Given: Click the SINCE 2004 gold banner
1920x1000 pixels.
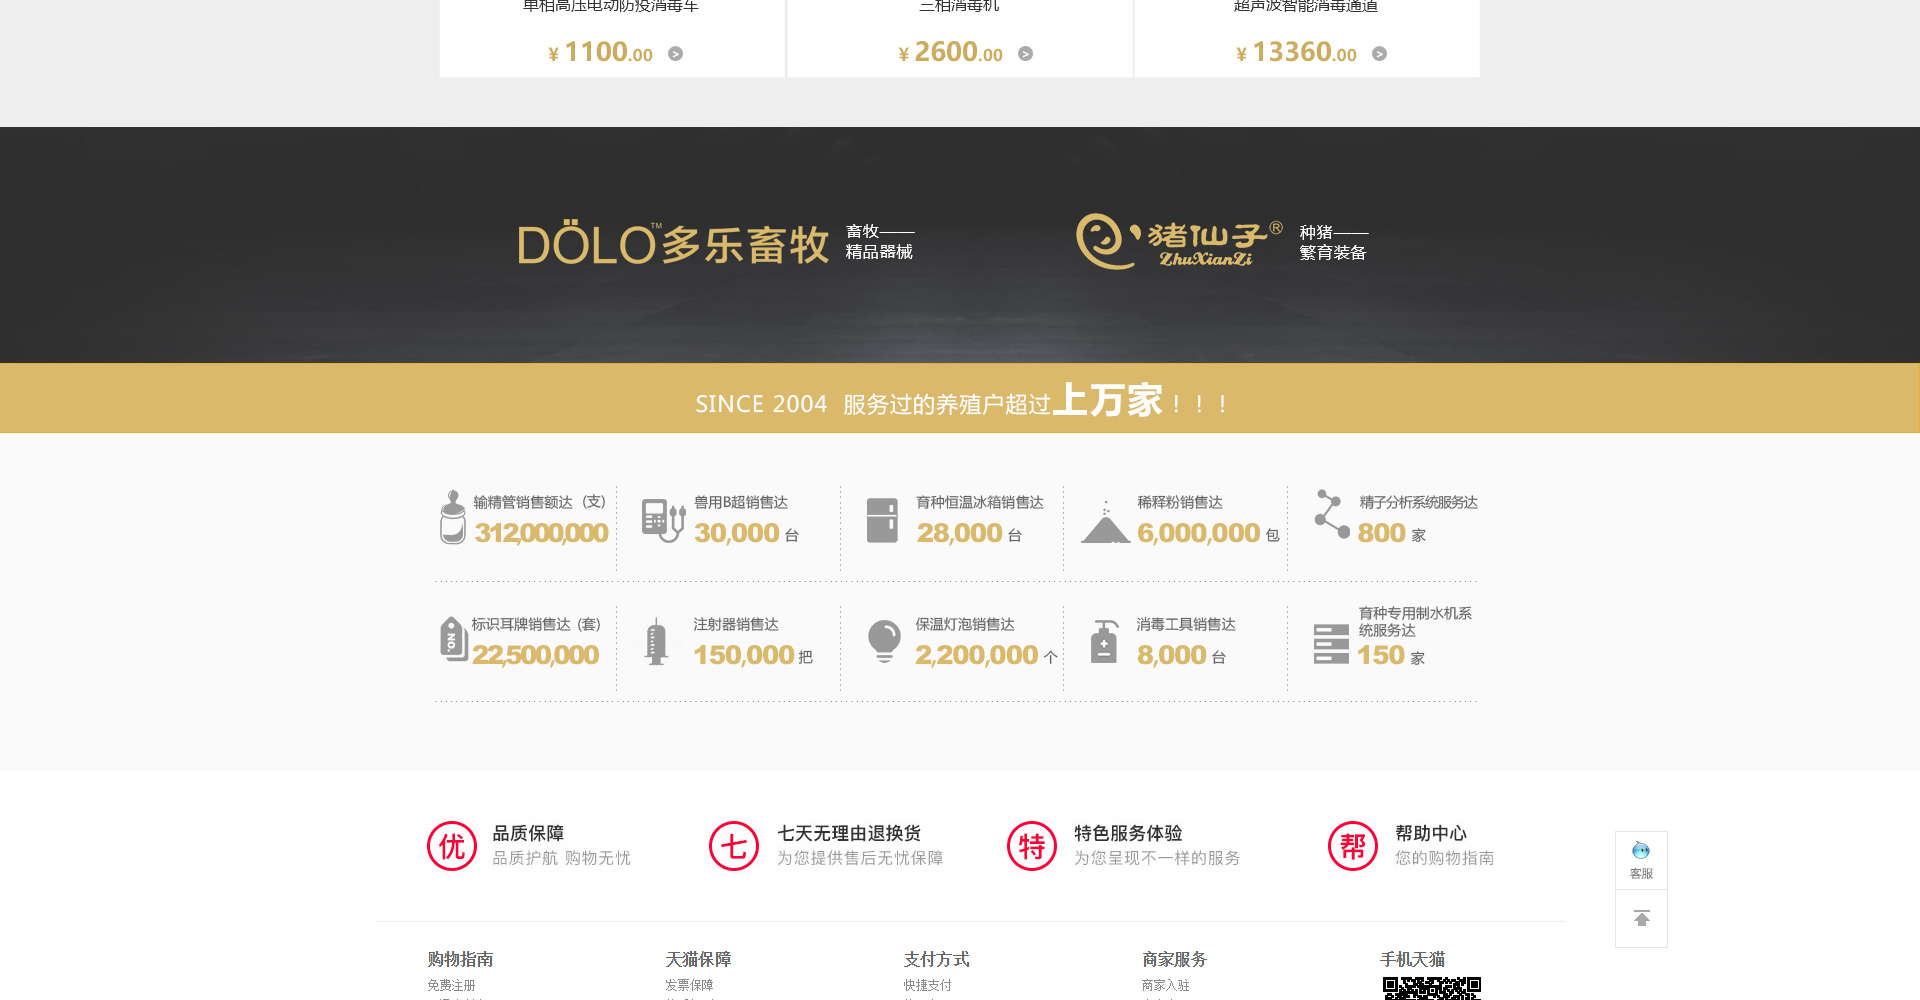Looking at the screenshot, I should (x=960, y=399).
